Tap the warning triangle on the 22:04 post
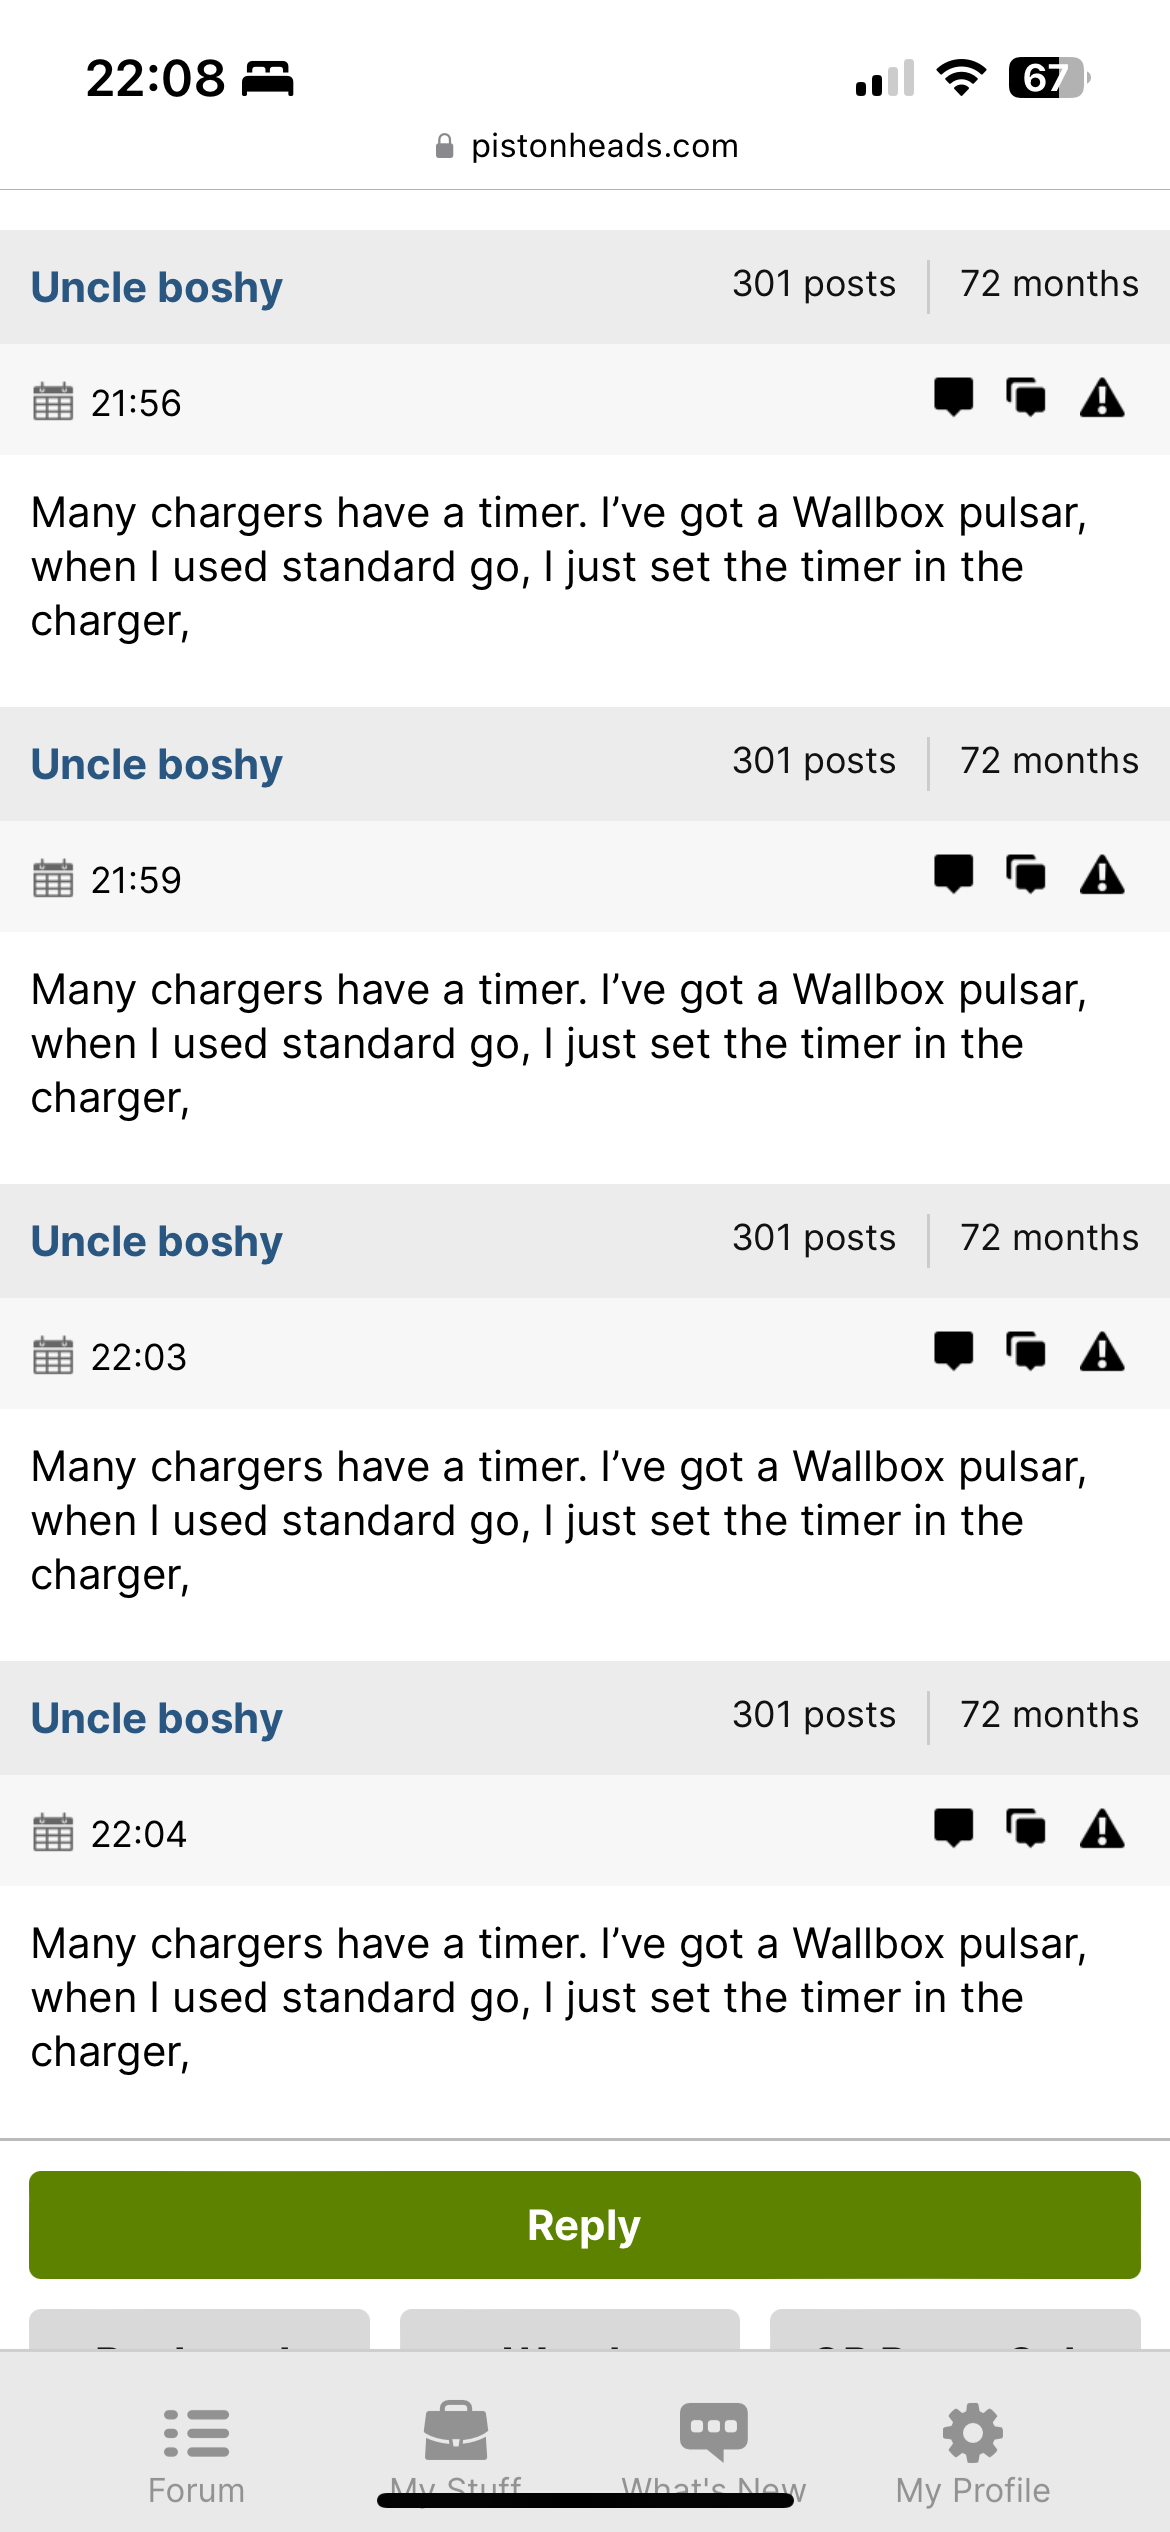 [x=1102, y=1828]
